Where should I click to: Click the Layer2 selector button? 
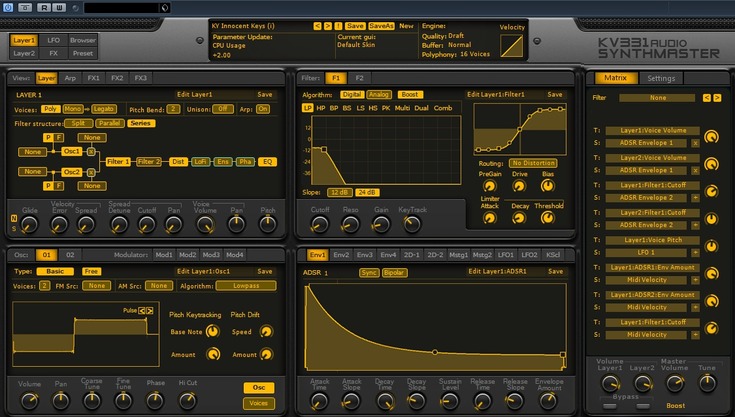pyautogui.click(x=24, y=53)
